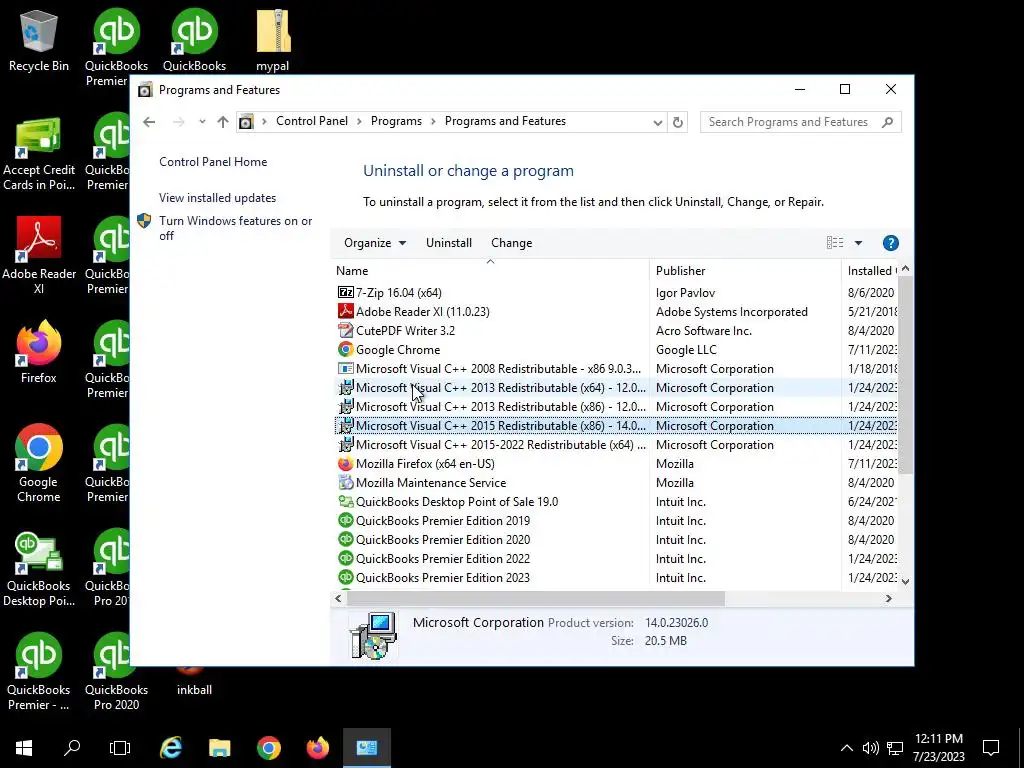The image size is (1024, 768).
Task: Select QuickBooks Premier Edition 2019 icon
Action: pyautogui.click(x=345, y=520)
